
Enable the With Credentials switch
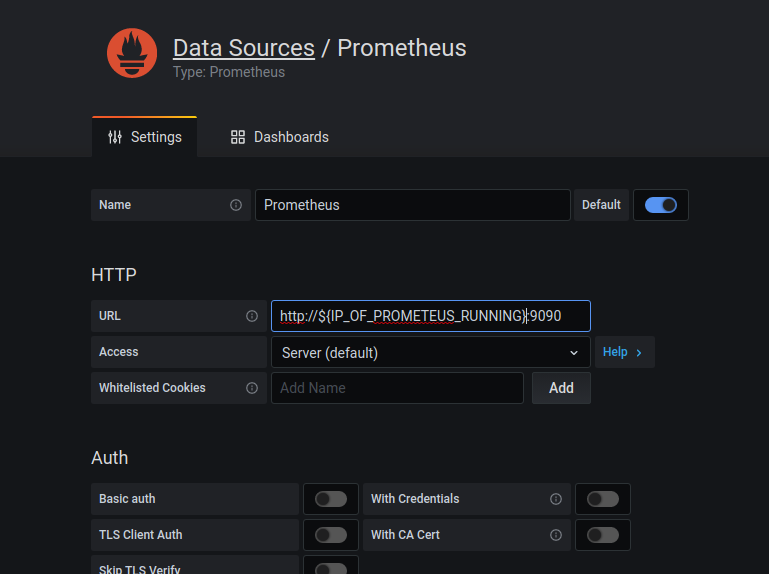tap(603, 499)
